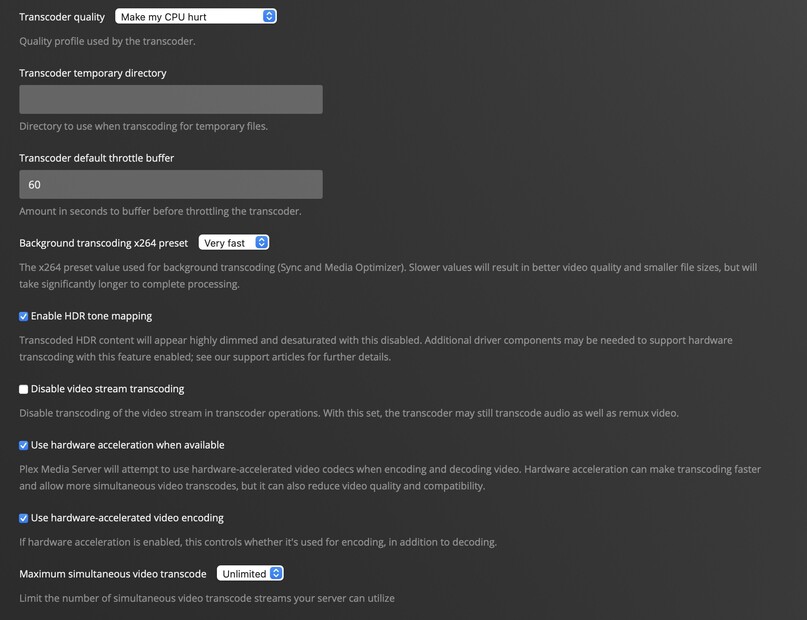
Task: Click the Transcoder quality label
Action: click(62, 17)
